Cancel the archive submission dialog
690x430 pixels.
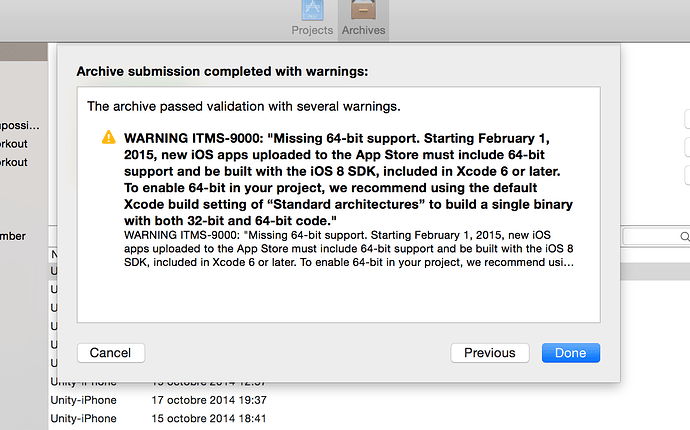110,352
